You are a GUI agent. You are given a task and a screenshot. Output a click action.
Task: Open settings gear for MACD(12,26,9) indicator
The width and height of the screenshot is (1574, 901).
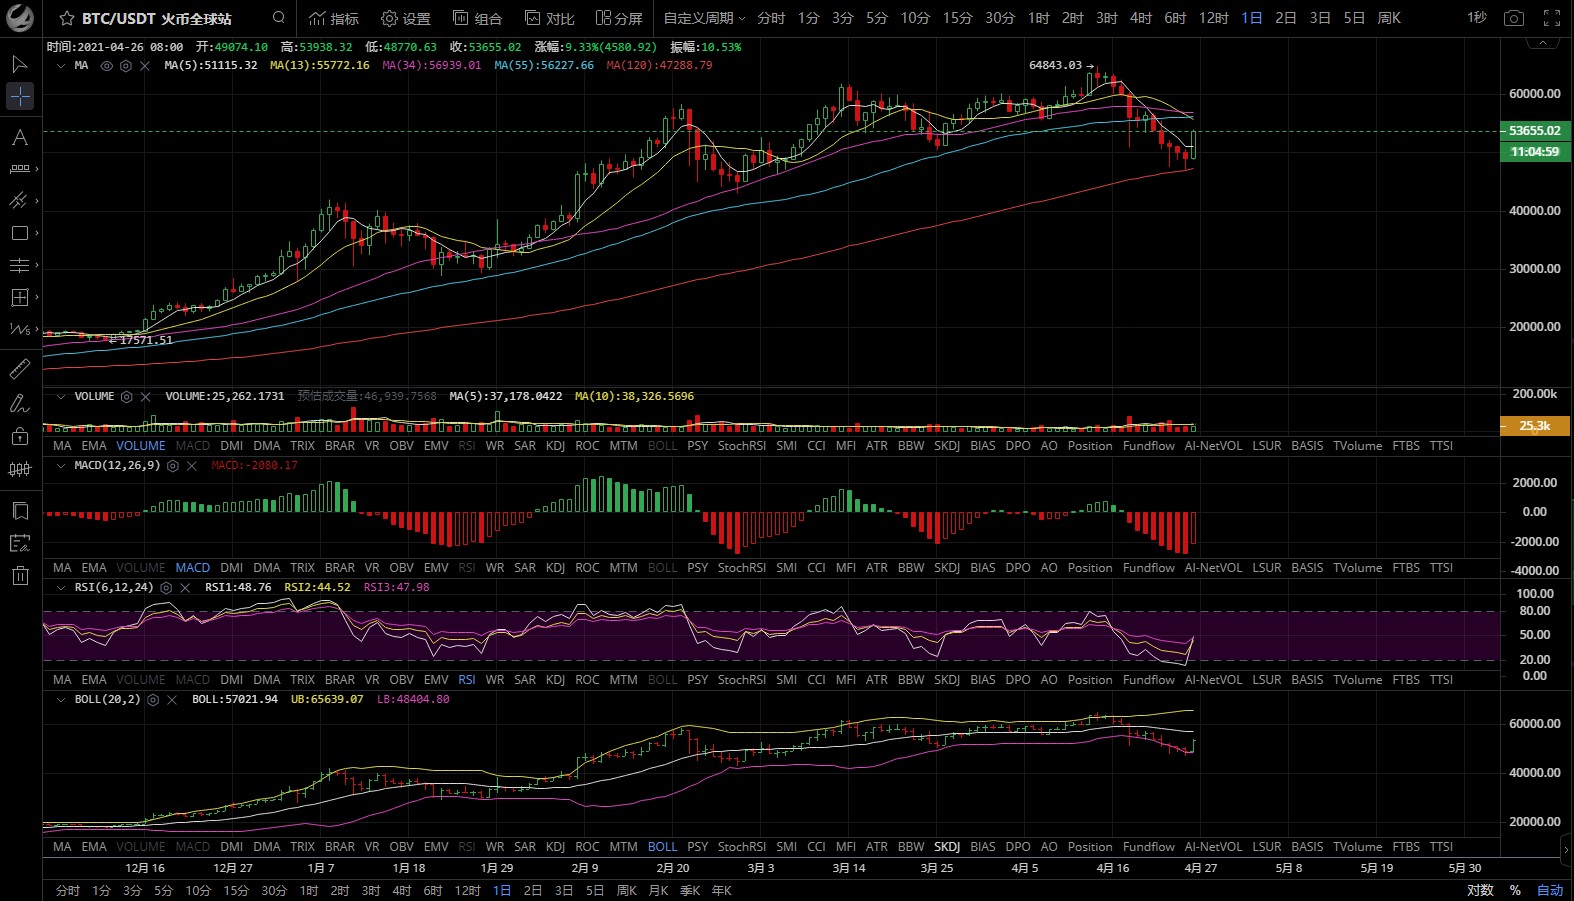173,466
